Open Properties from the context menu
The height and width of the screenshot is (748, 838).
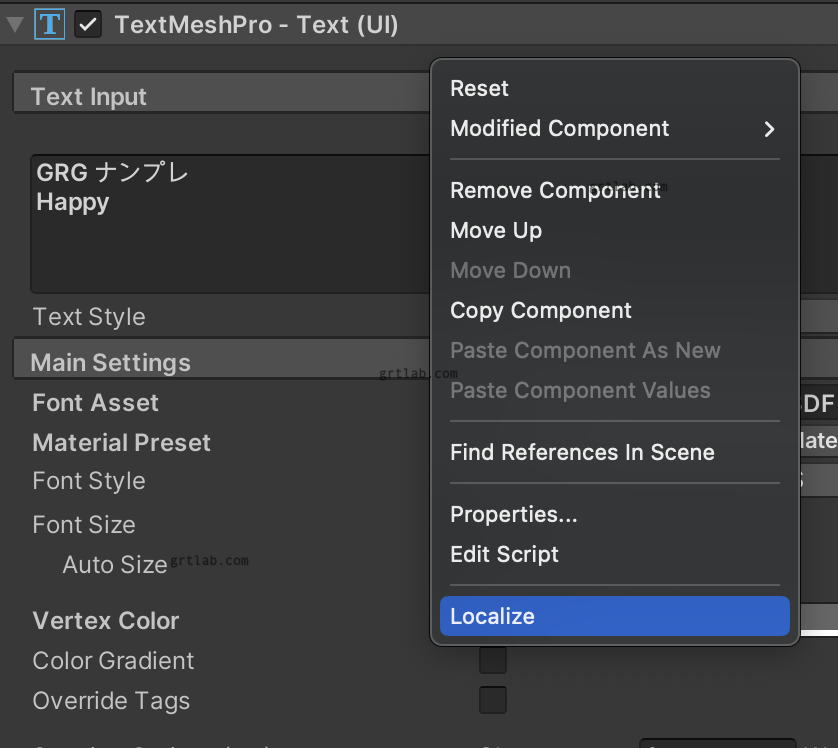coord(514,514)
